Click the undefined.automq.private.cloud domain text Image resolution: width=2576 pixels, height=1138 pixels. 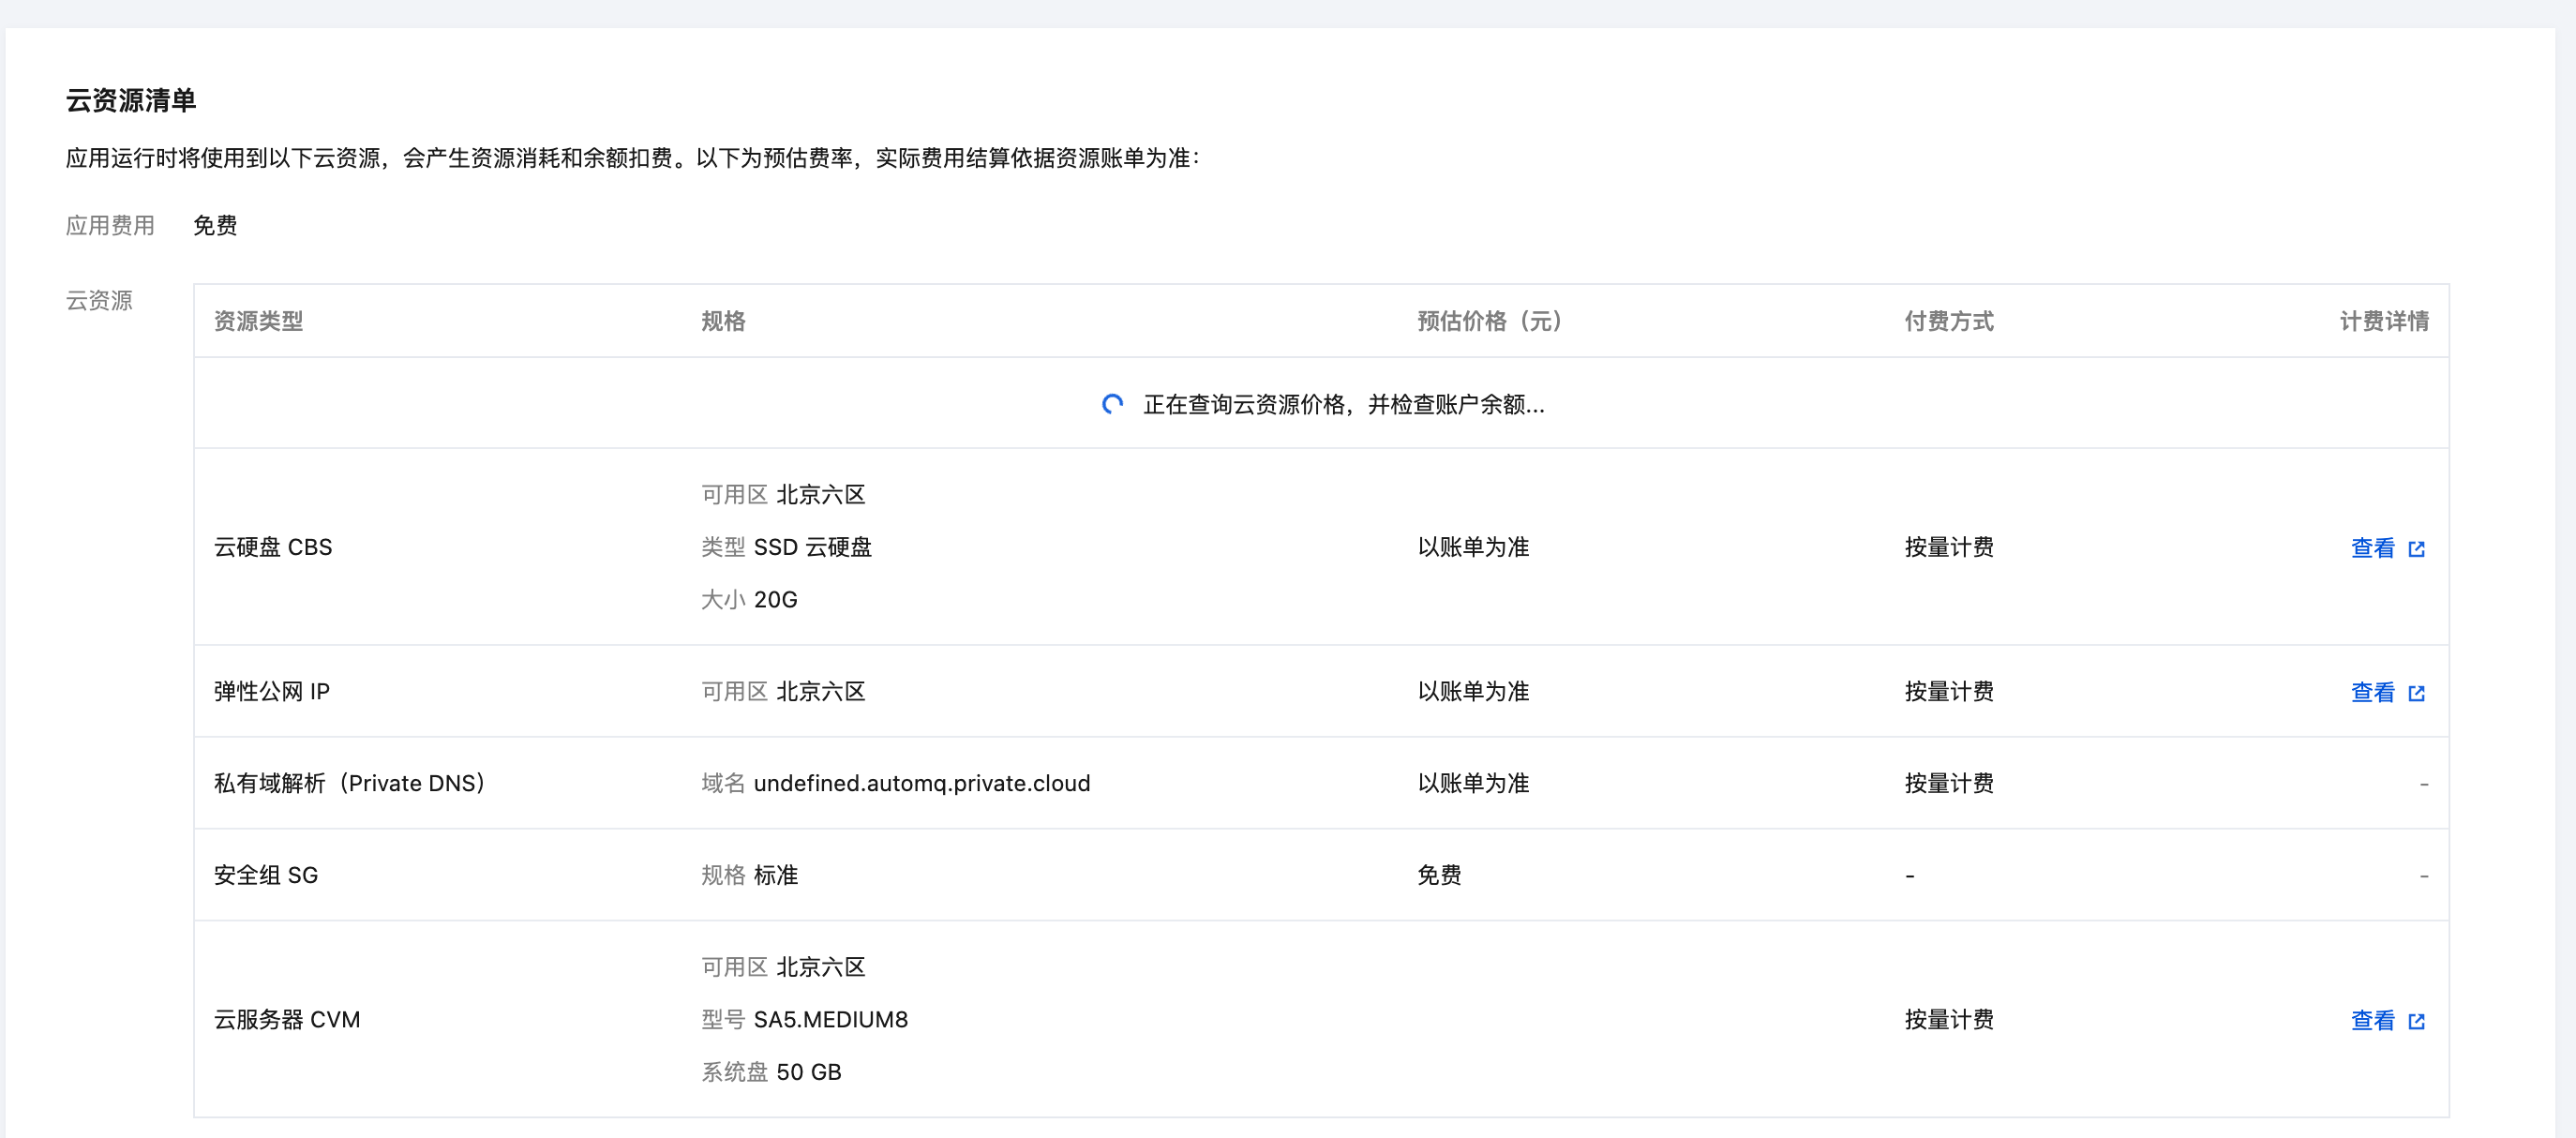click(921, 783)
